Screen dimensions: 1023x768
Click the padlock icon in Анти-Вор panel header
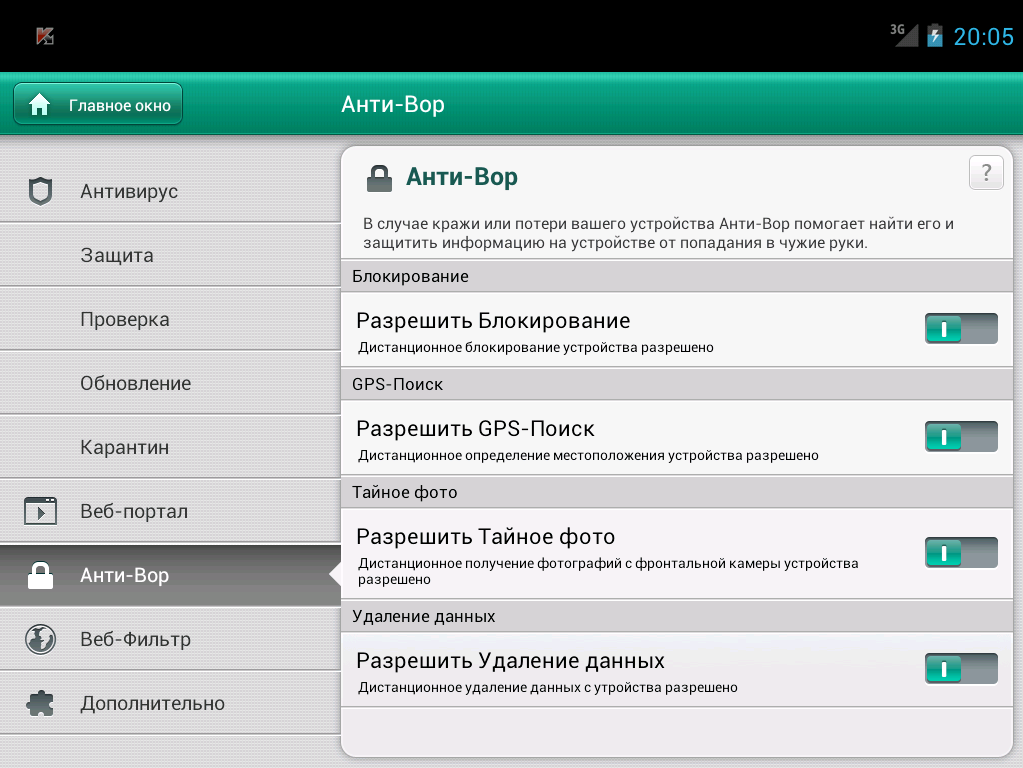pyautogui.click(x=379, y=178)
